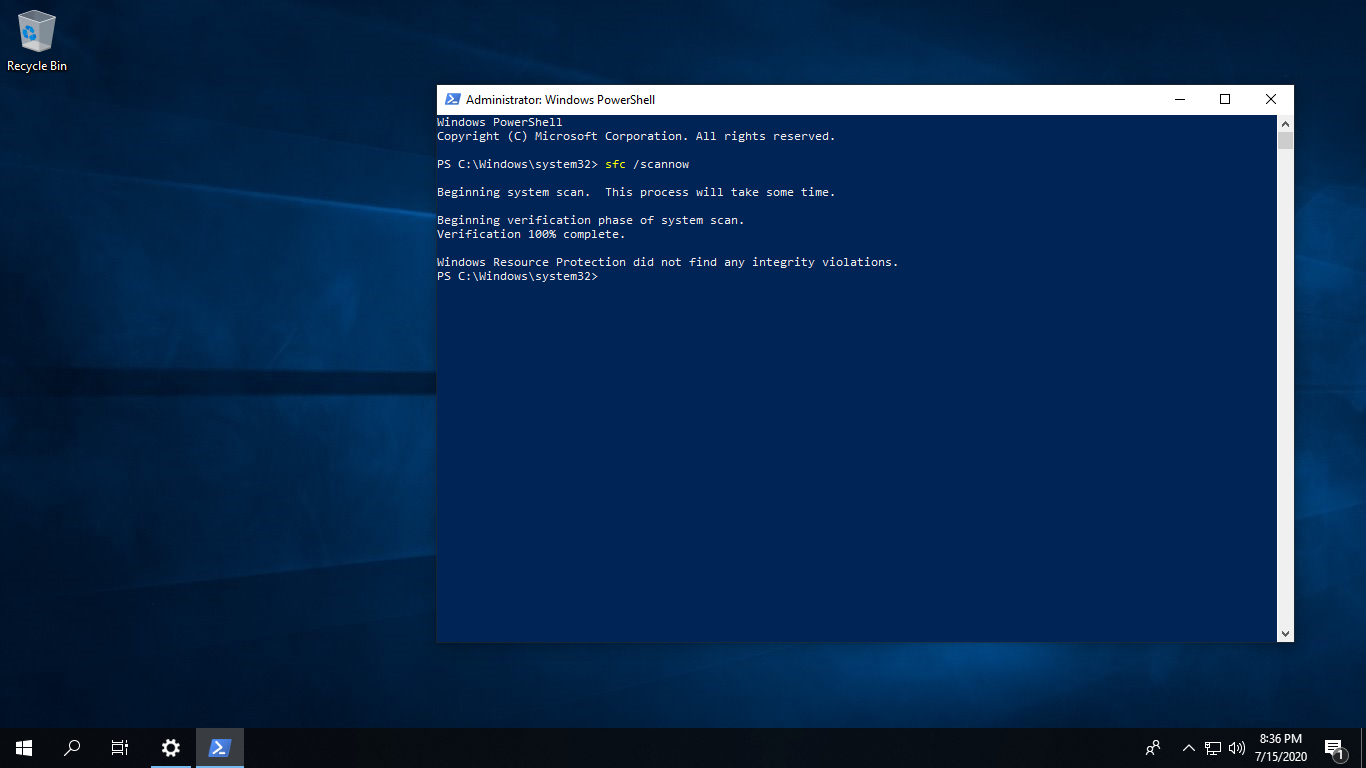1366x768 pixels.
Task: Click the PowerShell title bar icon
Action: (452, 100)
